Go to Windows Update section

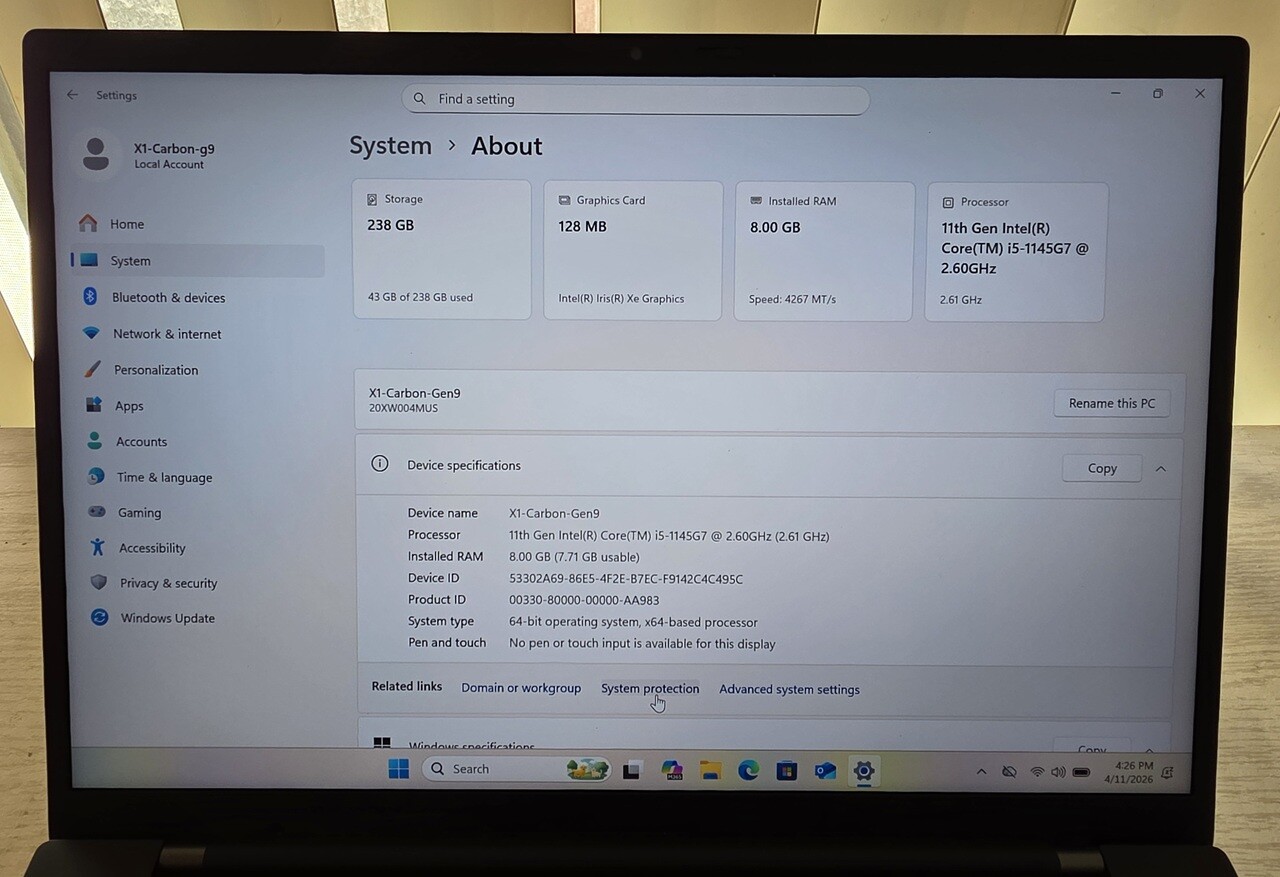tap(167, 618)
